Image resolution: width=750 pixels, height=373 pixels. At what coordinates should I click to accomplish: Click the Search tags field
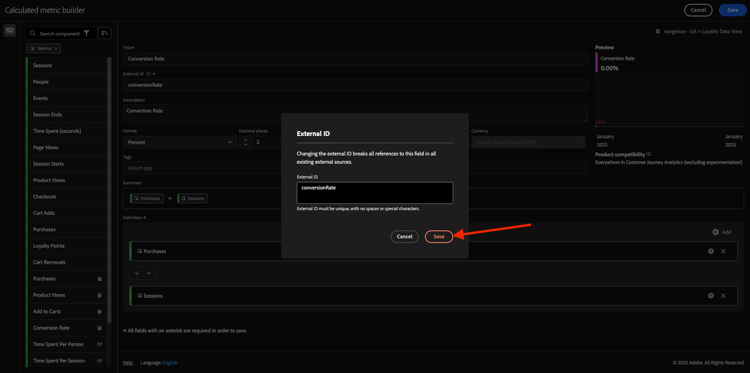(355, 168)
